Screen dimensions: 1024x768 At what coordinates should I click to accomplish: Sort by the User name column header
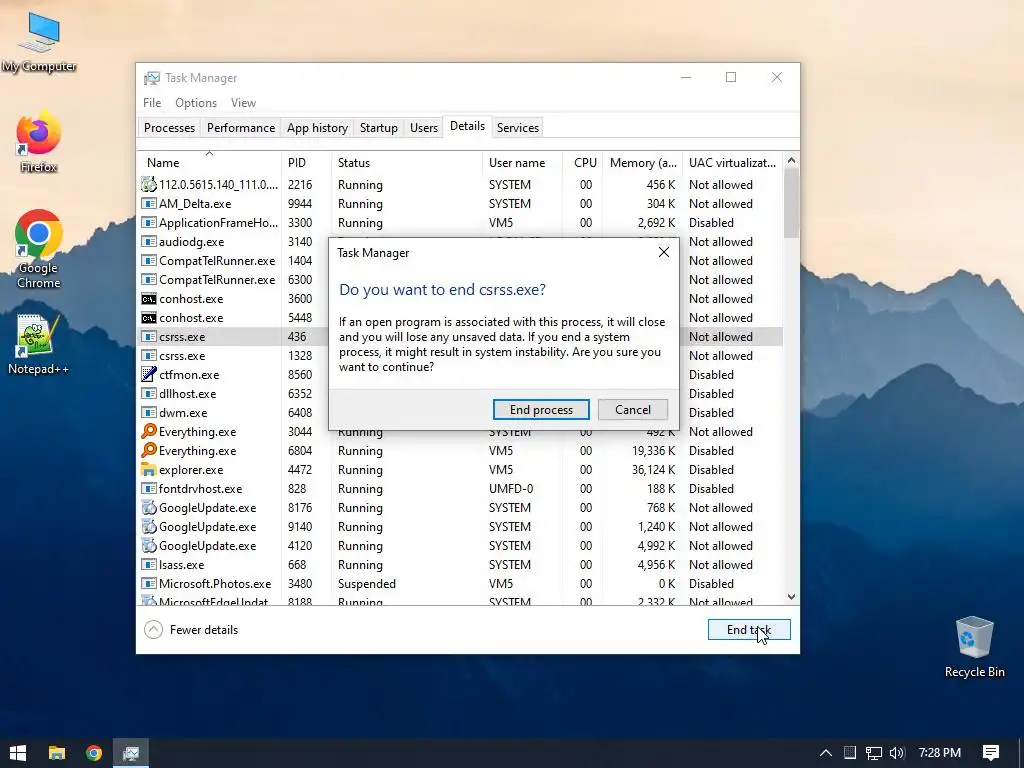point(522,163)
